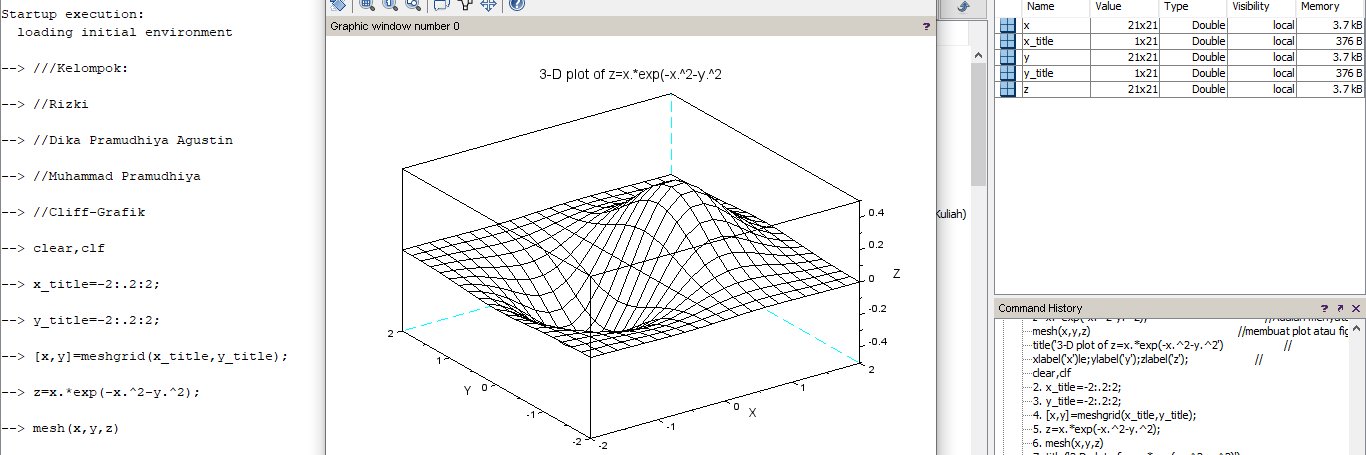Click the zoom out magnifier icon
Image resolution: width=1366 pixels, height=455 pixels.
(x=412, y=4)
